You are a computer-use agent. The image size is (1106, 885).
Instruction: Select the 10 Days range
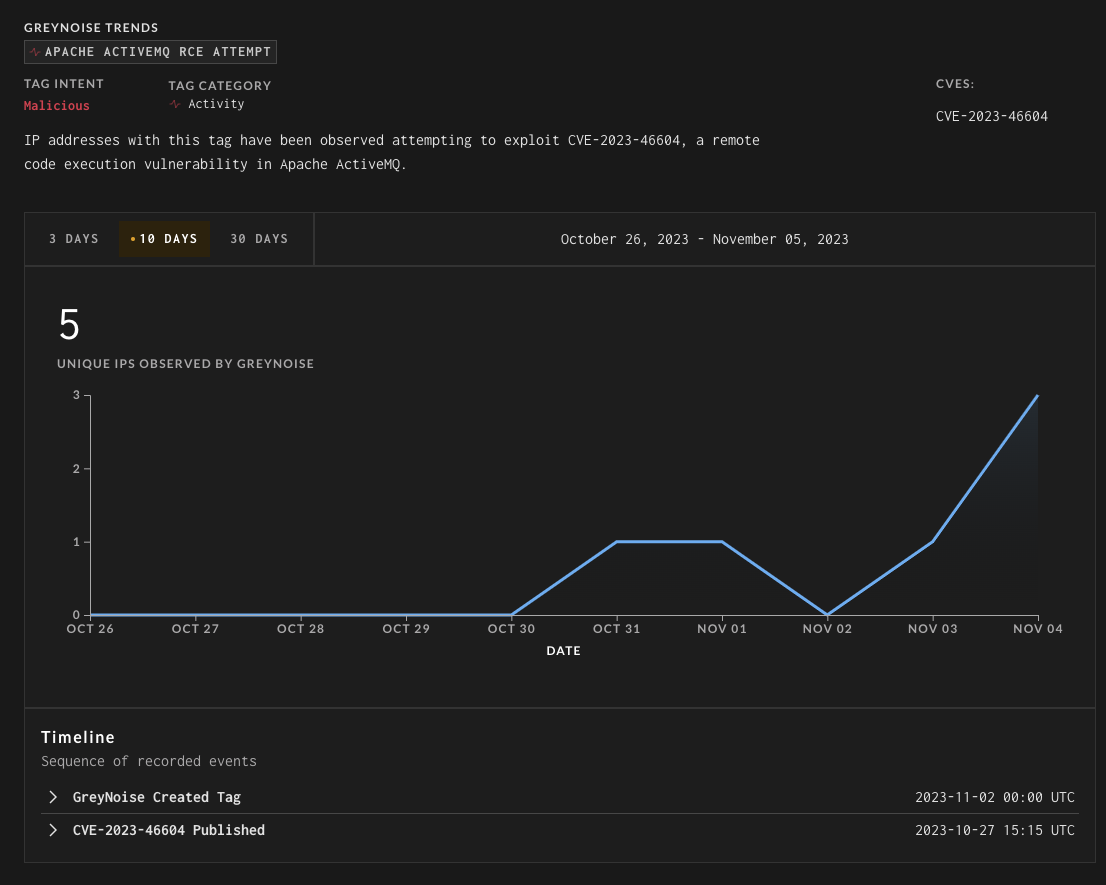[165, 239]
